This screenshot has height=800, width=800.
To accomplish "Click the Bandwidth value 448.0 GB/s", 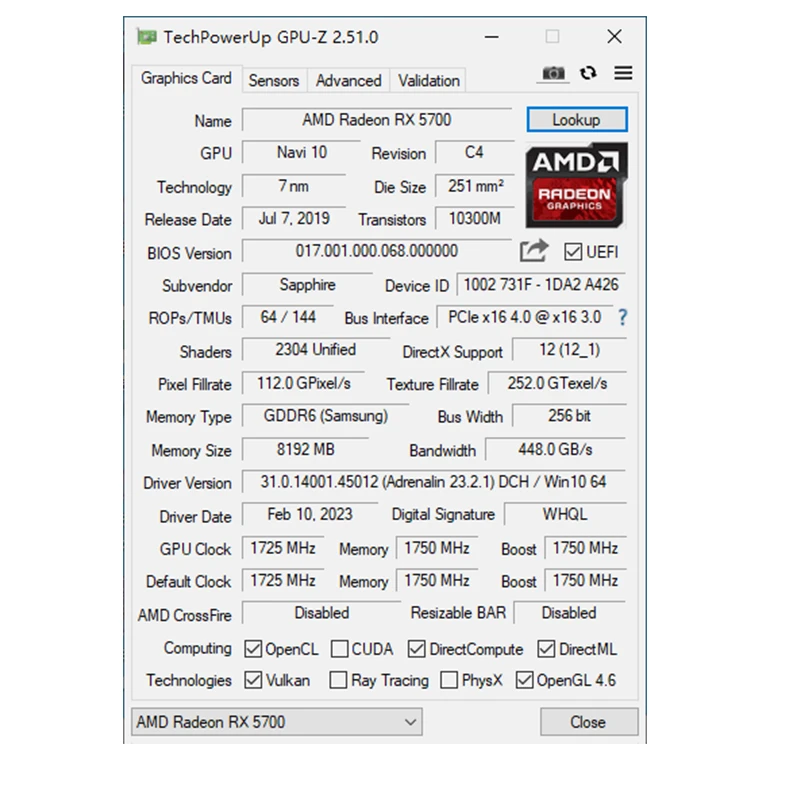I will pos(556,449).
